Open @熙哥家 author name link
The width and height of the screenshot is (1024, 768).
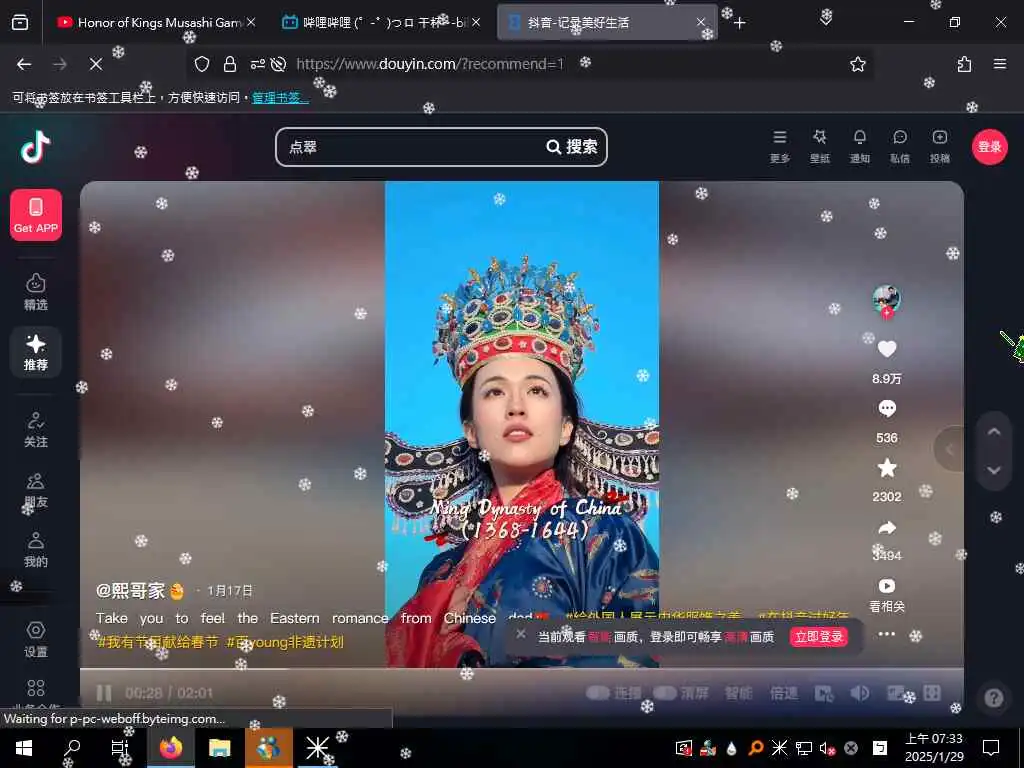pyautogui.click(x=130, y=590)
